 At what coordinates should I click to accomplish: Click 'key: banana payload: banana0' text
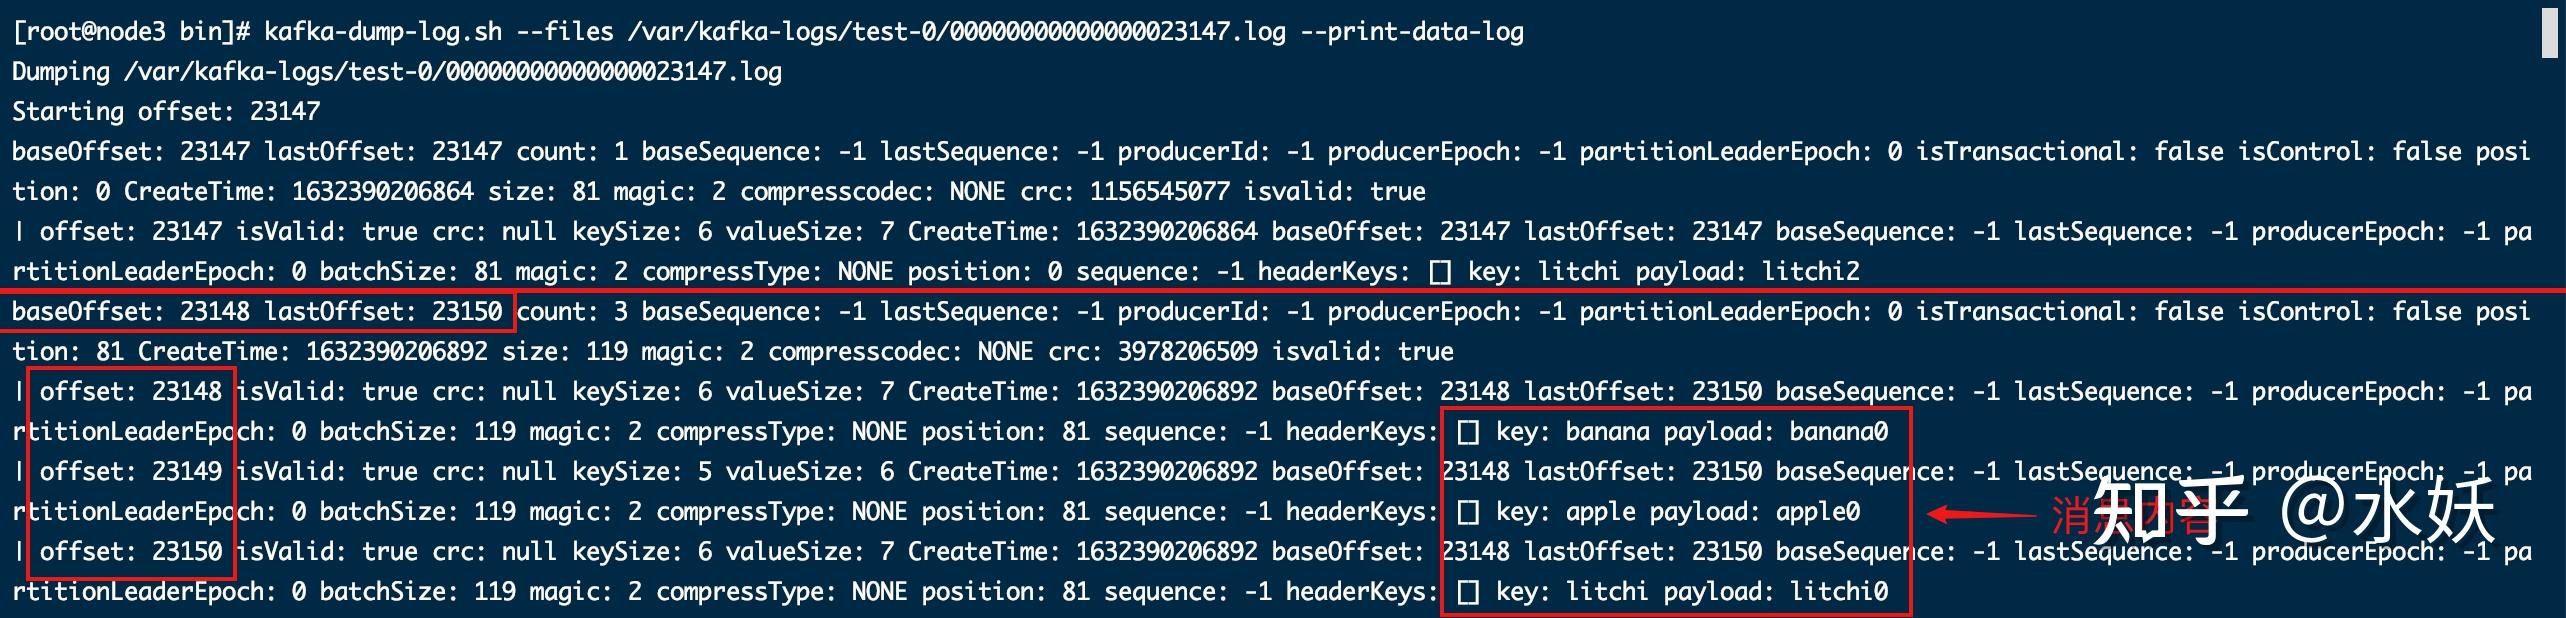coord(1692,431)
